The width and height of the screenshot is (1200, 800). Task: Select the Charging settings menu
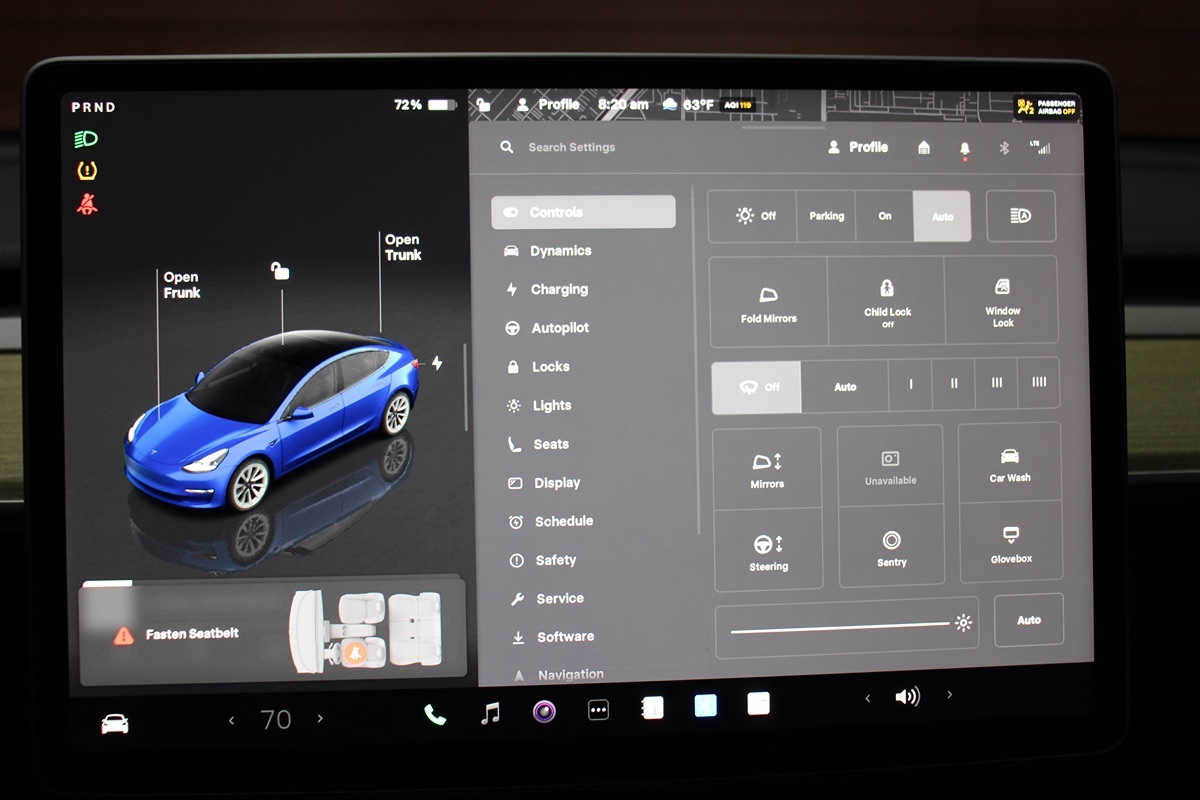[x=558, y=290]
